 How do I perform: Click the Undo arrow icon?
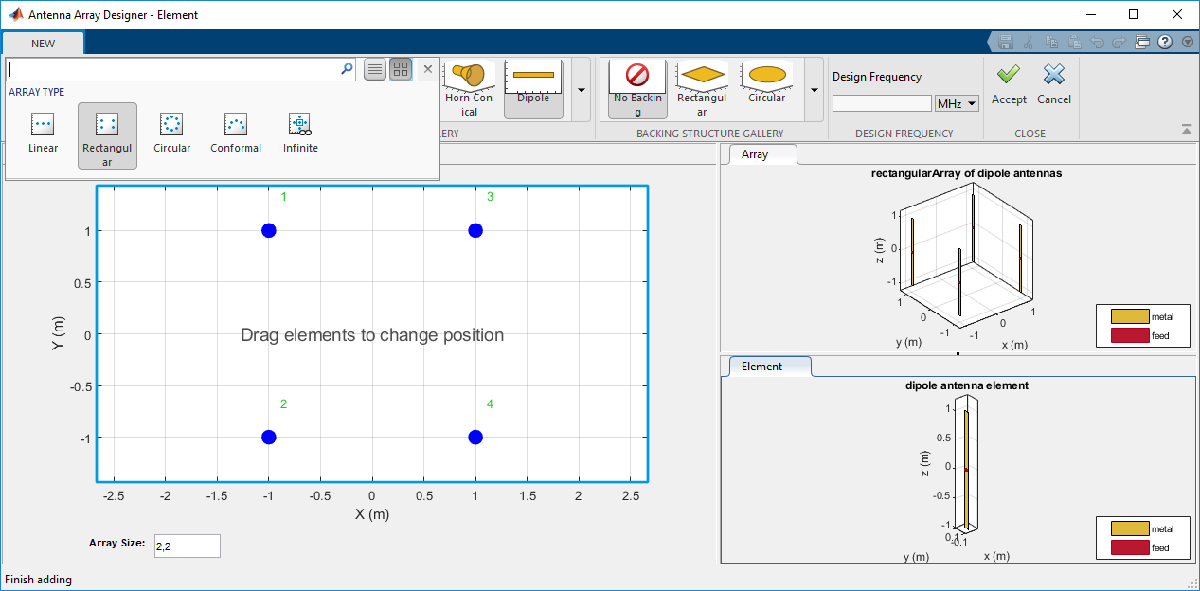click(1097, 43)
